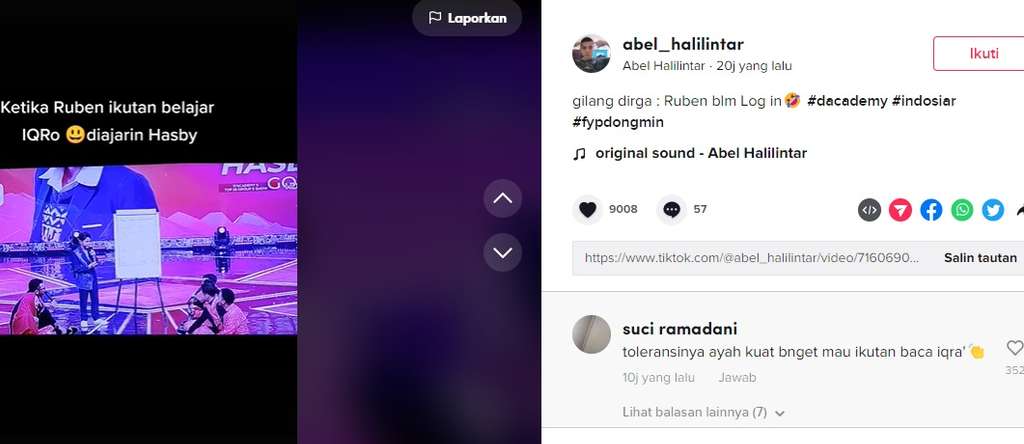Open the #dacademy hashtag
The width and height of the screenshot is (1024, 444).
pyautogui.click(x=847, y=101)
